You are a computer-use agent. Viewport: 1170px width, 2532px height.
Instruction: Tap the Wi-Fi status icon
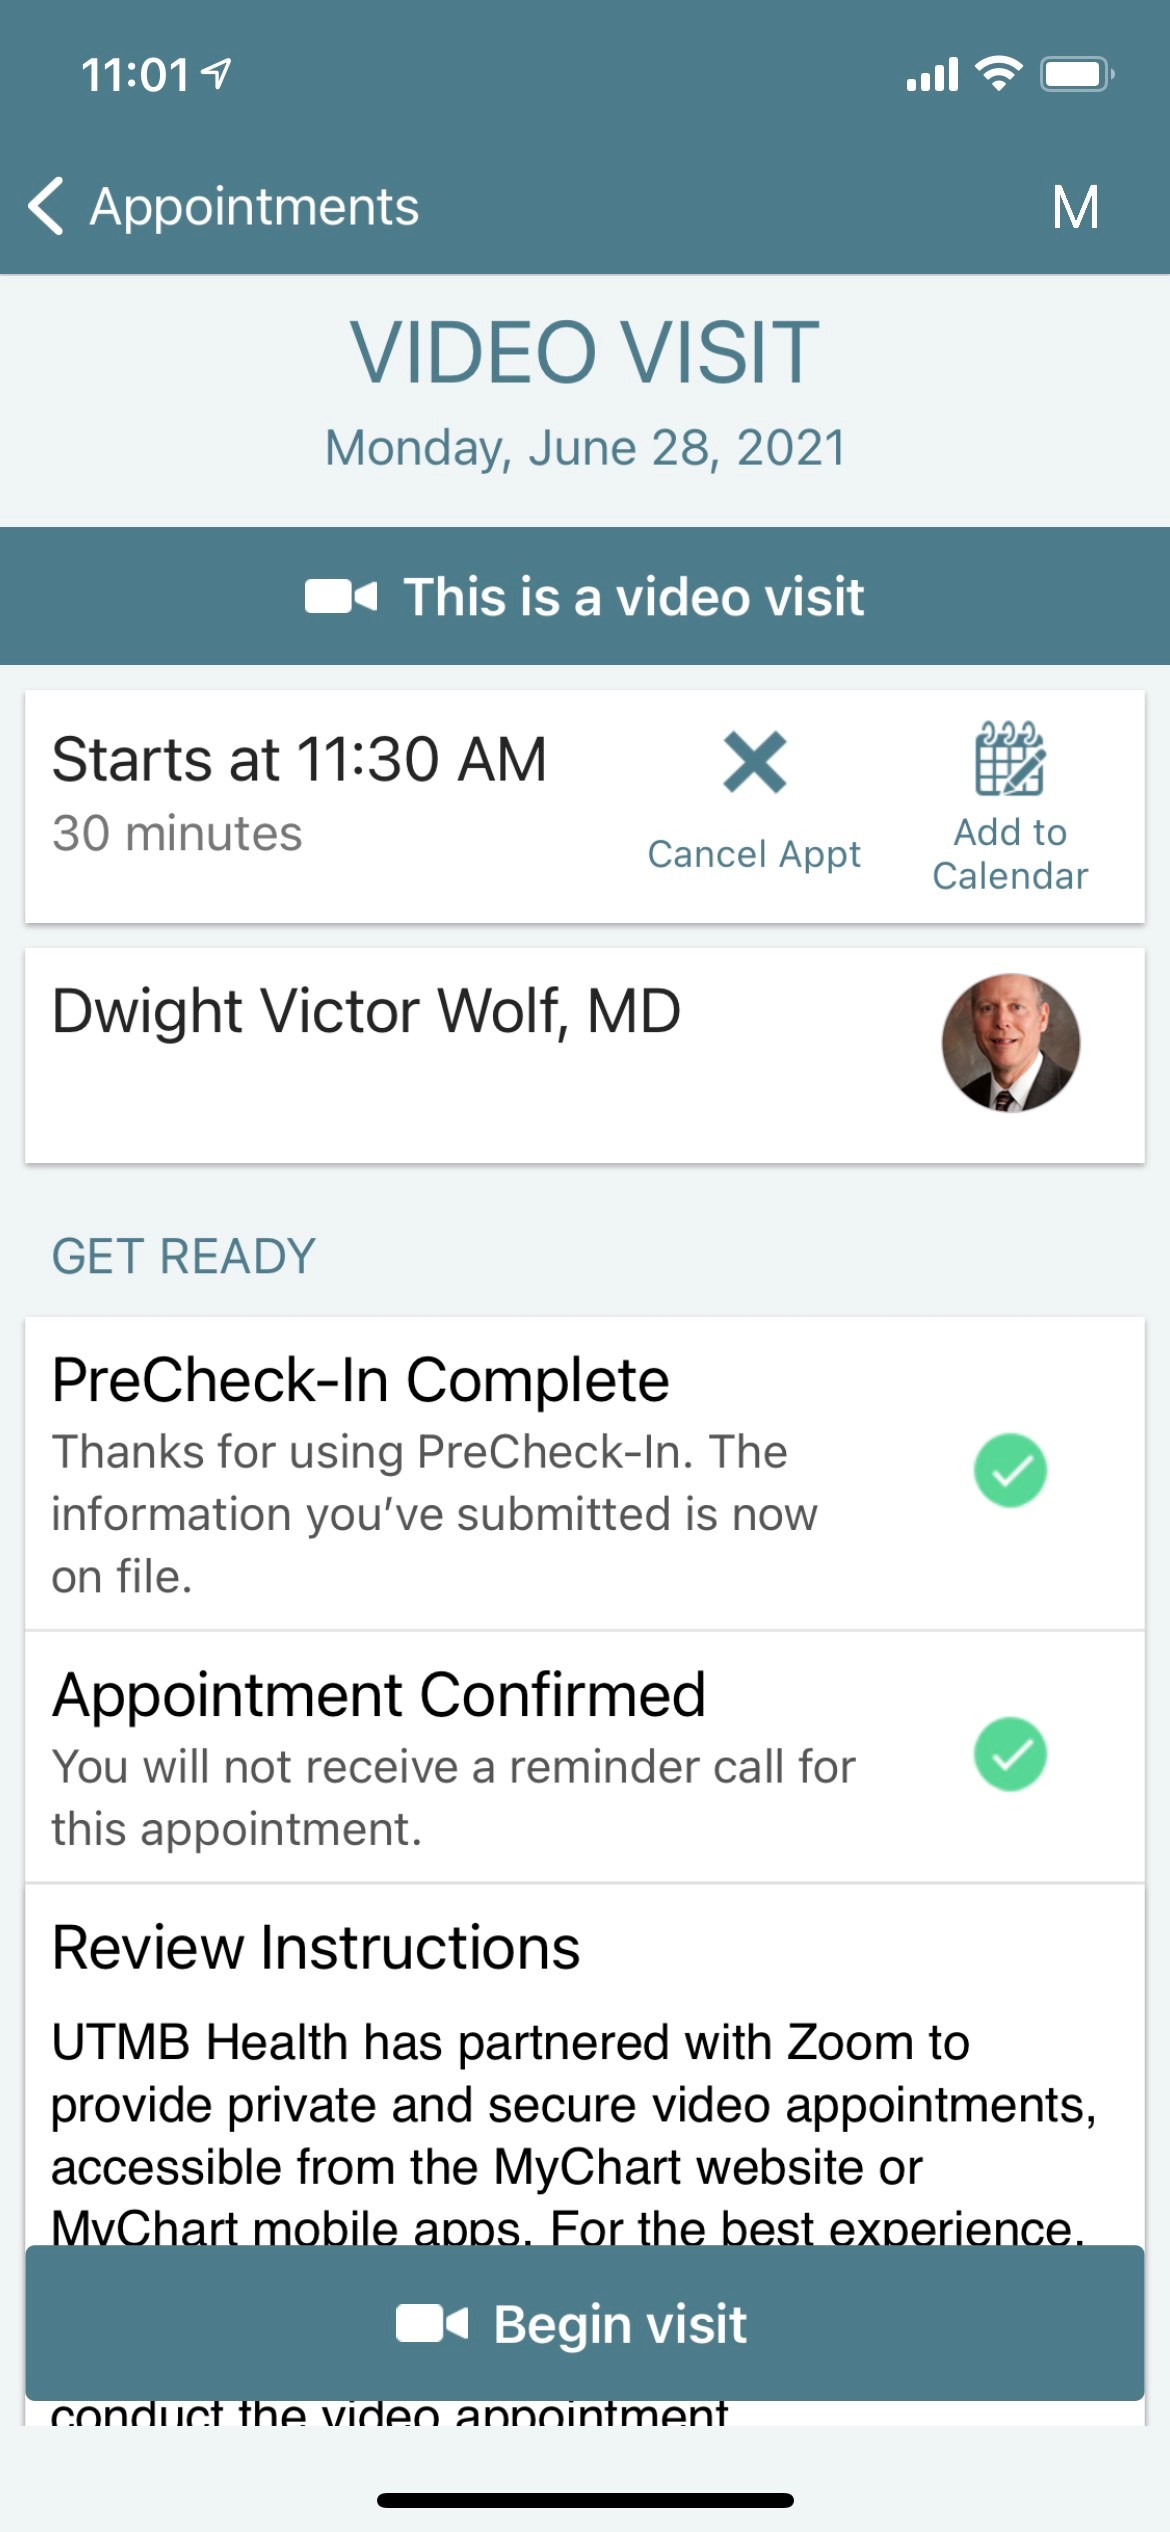[998, 74]
